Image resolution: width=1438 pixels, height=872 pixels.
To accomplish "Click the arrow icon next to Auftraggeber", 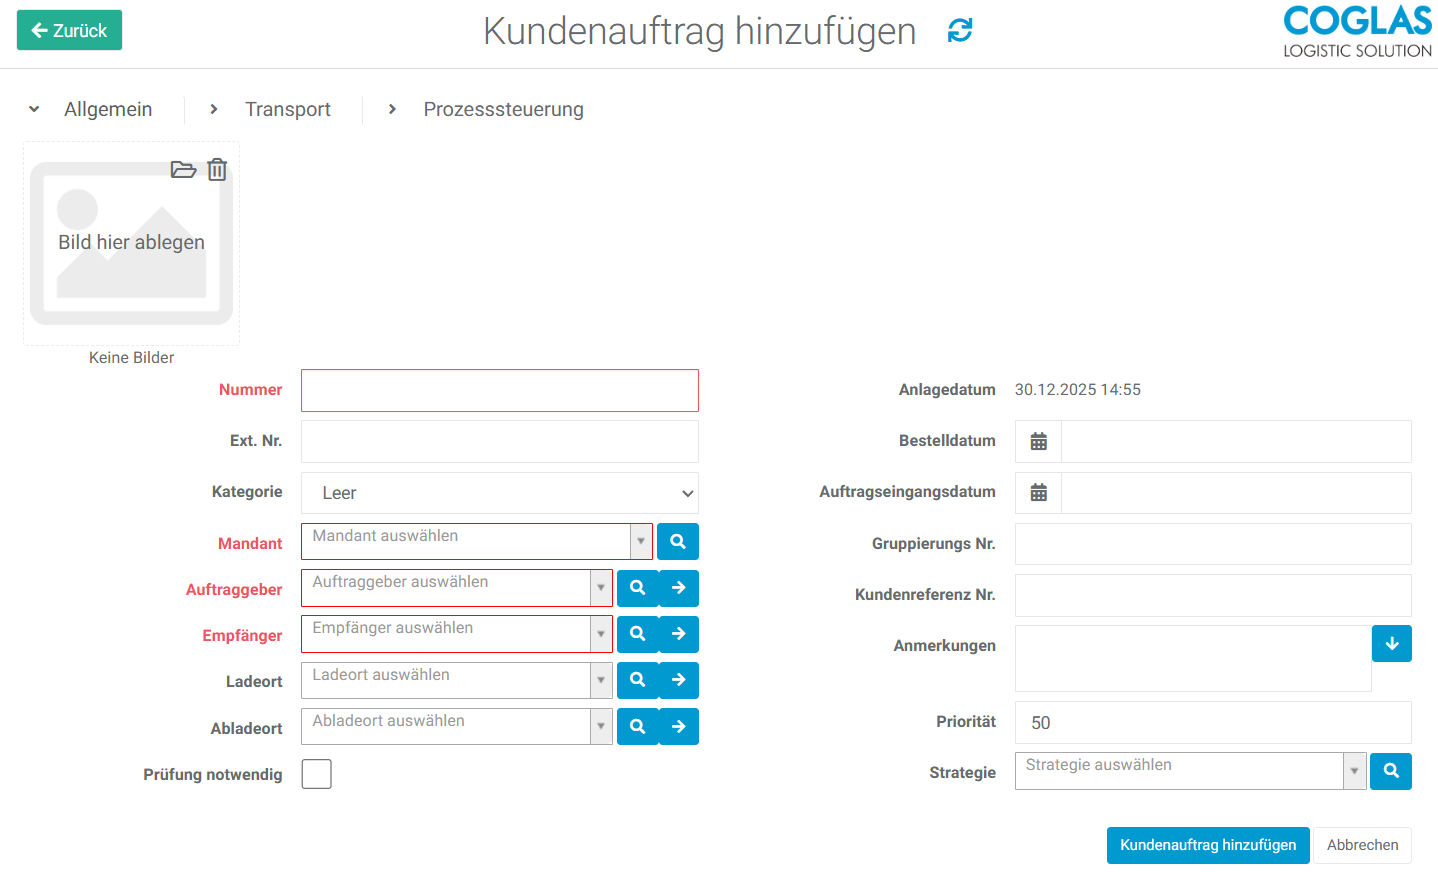I will 679,588.
